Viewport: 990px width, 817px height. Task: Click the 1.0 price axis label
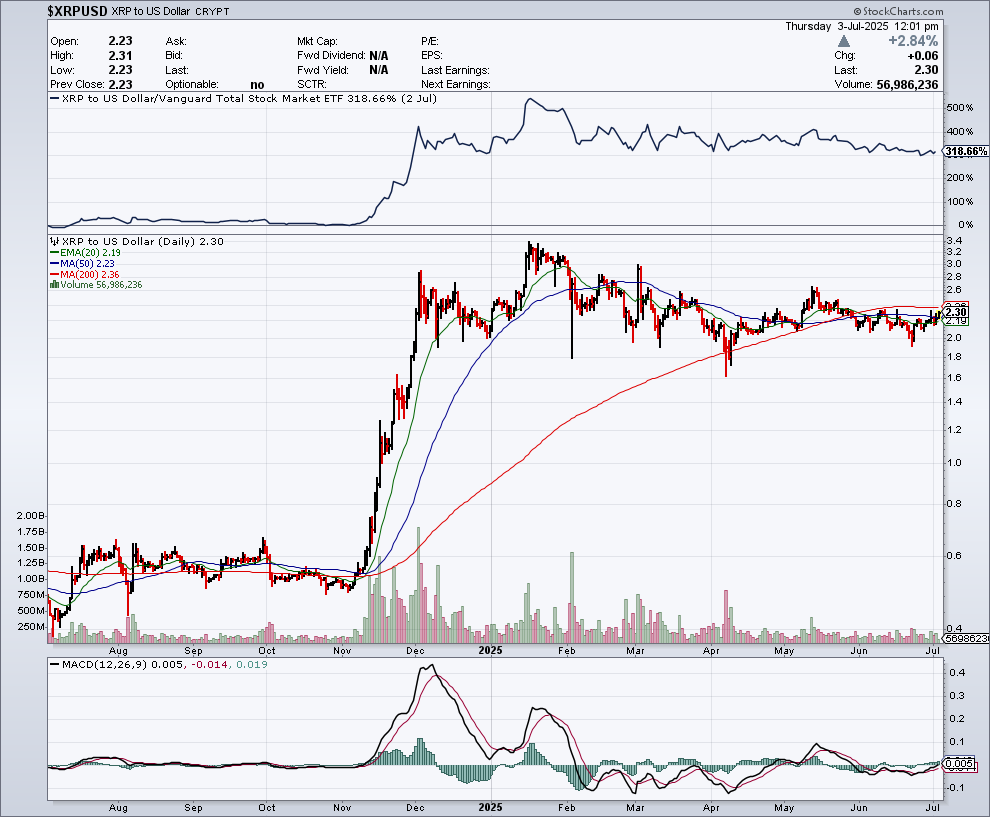coord(954,463)
